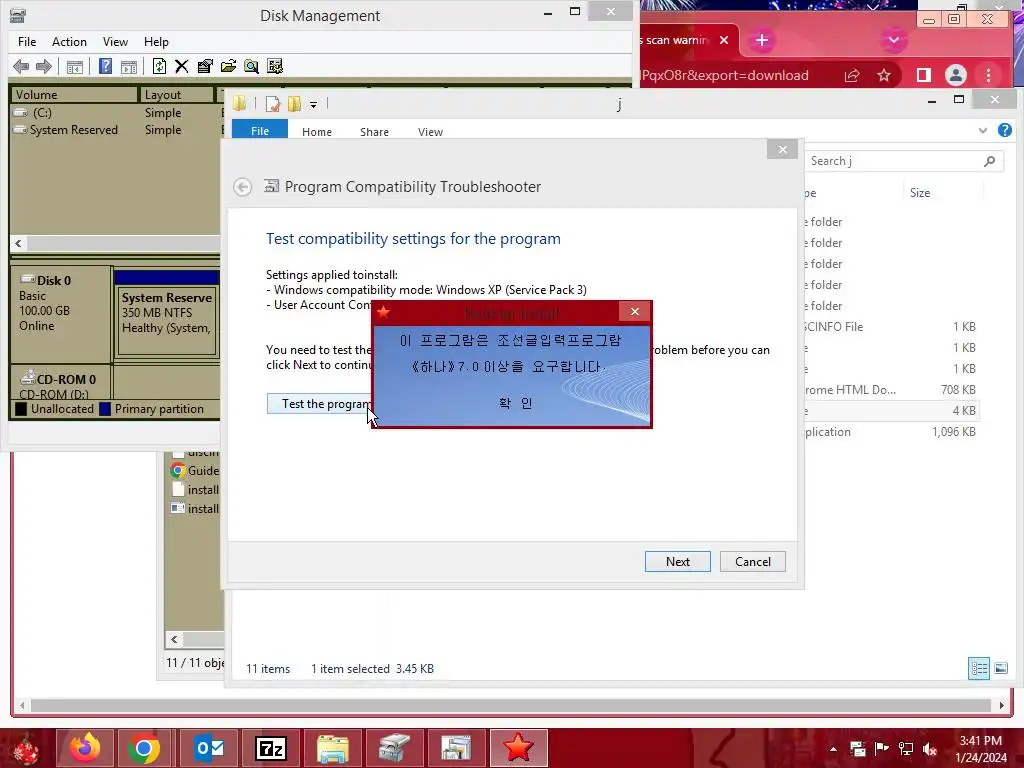Screen dimensions: 1024x768
Task: Click Test the program button
Action: click(x=319, y=404)
